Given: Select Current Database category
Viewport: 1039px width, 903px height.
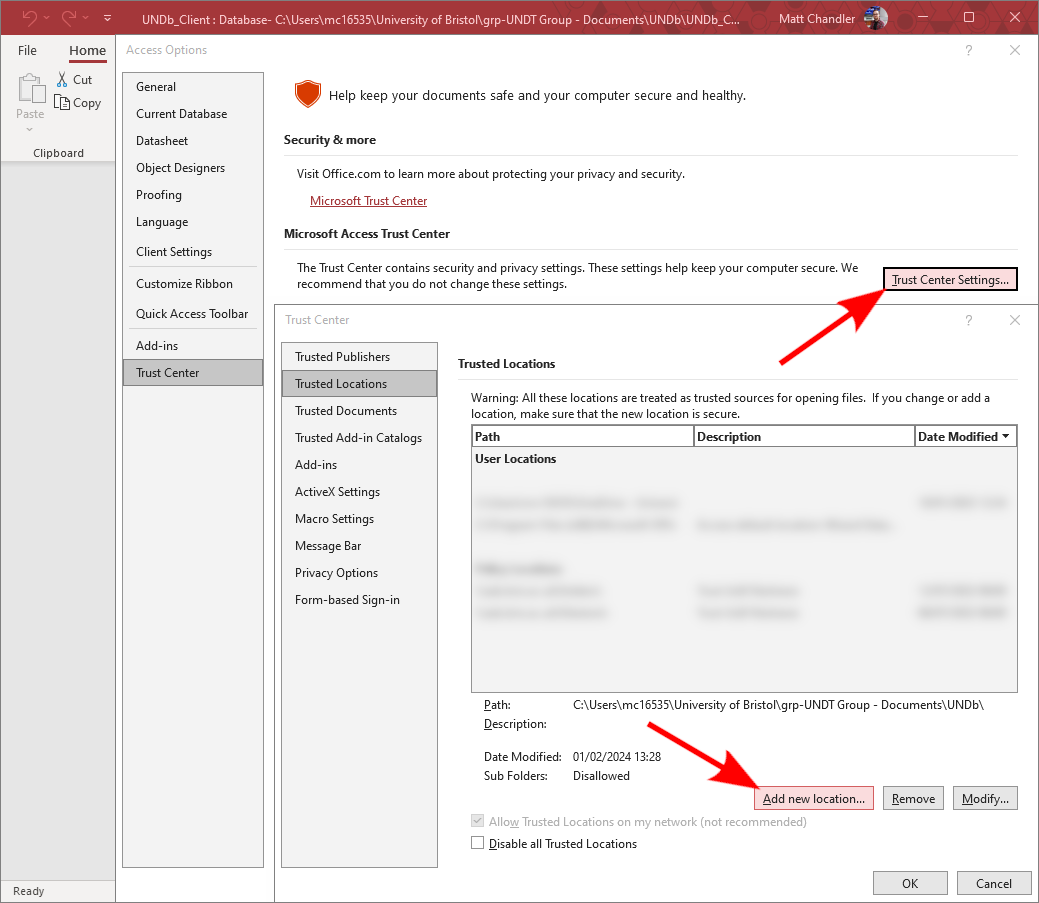Looking at the screenshot, I should 193,114.
